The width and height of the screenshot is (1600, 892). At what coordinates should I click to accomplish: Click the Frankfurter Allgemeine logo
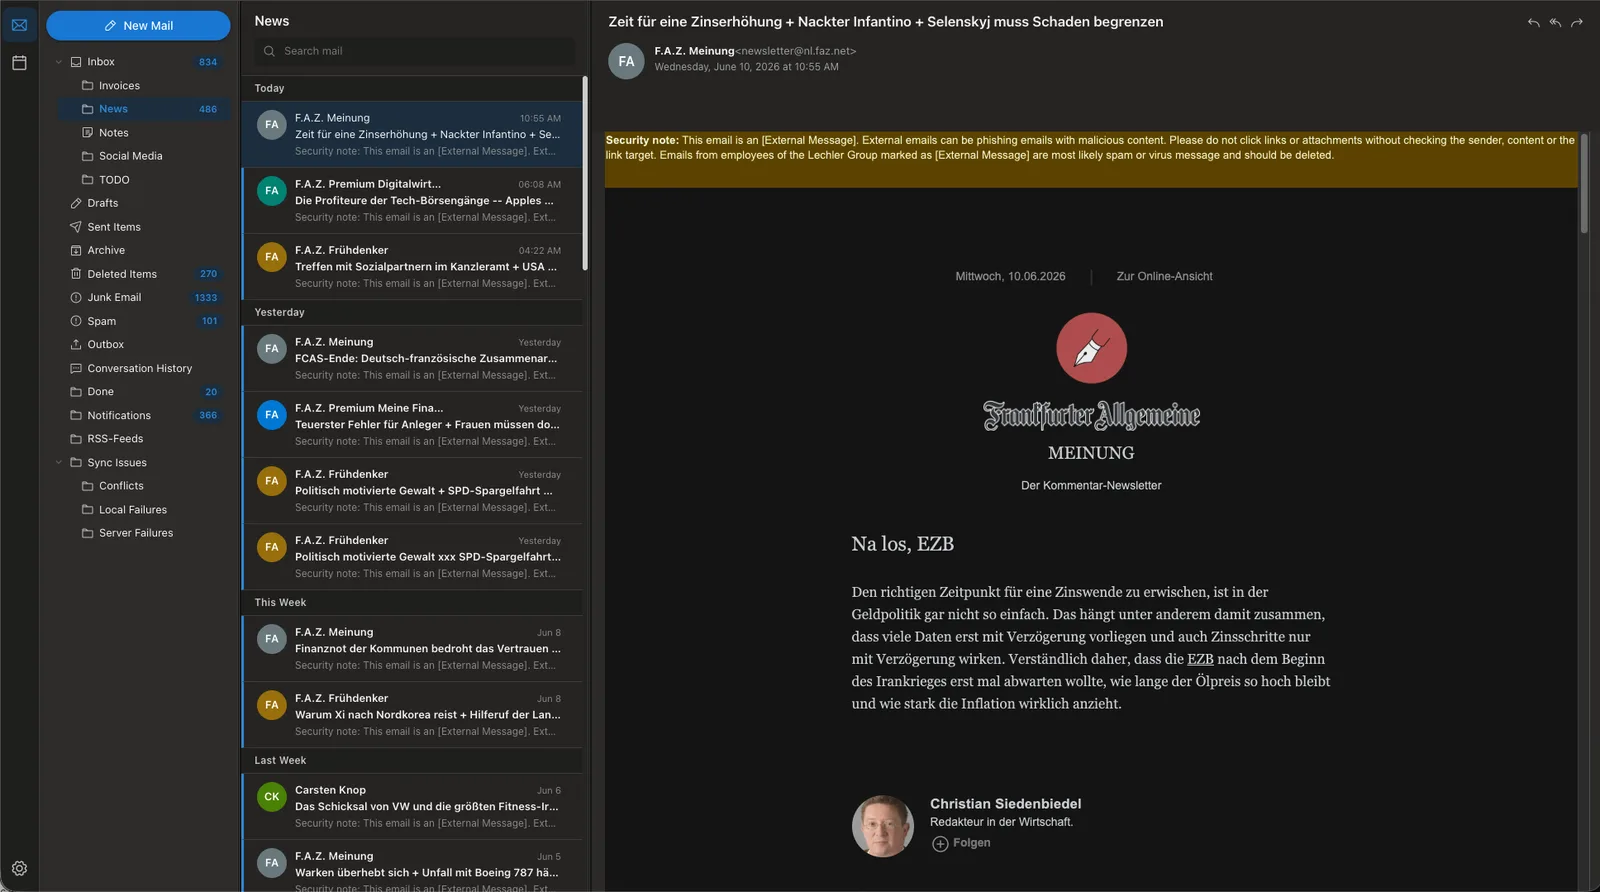(1091, 415)
